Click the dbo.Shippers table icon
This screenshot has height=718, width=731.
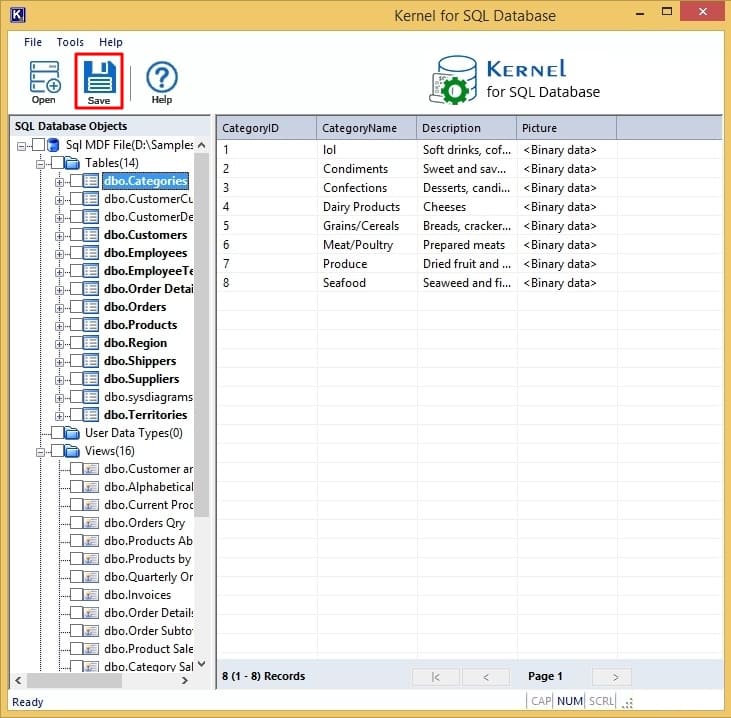coord(91,361)
